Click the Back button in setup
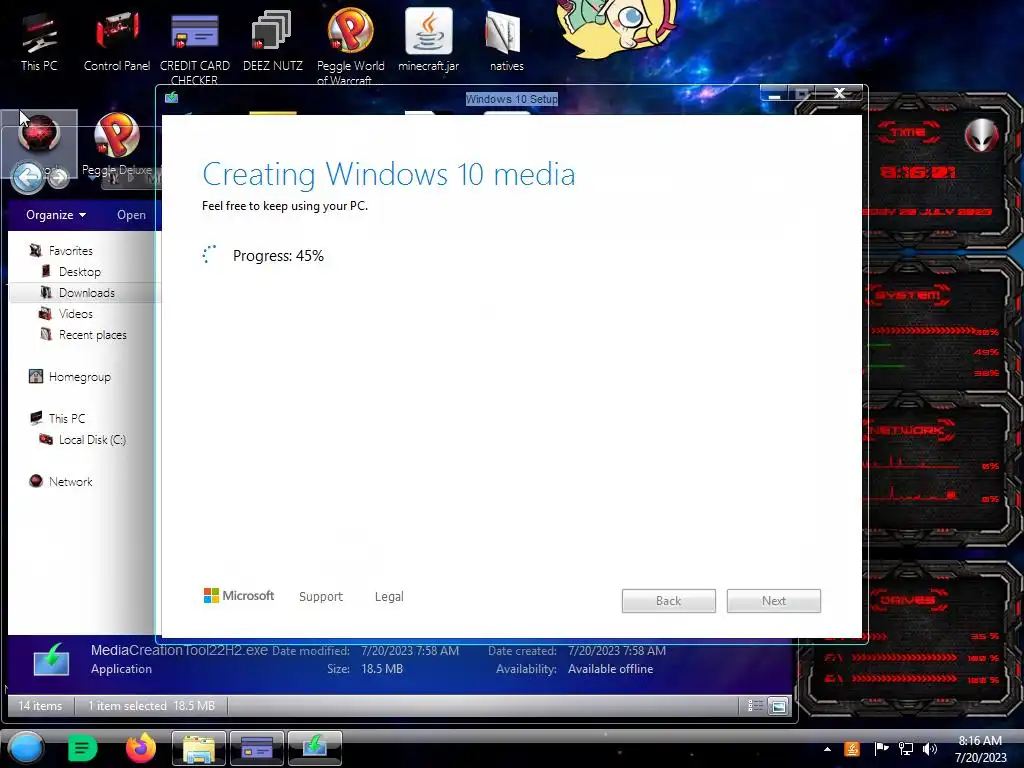The width and height of the screenshot is (1024, 768). [x=669, y=601]
